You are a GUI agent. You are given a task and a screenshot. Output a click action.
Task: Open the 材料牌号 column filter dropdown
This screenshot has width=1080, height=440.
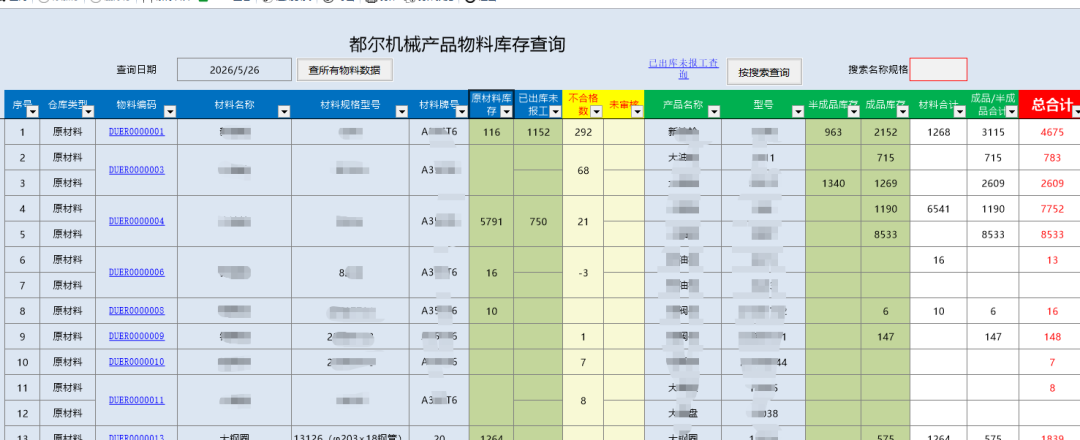coord(461,112)
